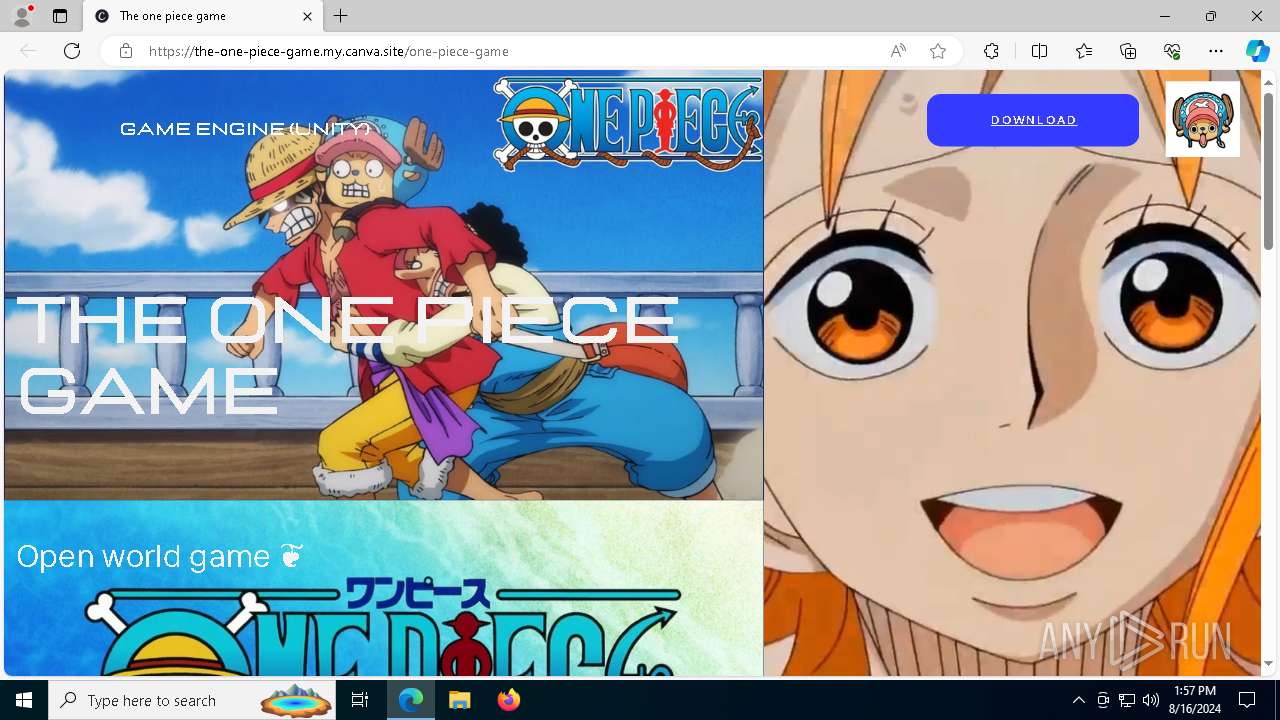
Task: Open Browser essentials heart icon
Action: pos(1172,51)
